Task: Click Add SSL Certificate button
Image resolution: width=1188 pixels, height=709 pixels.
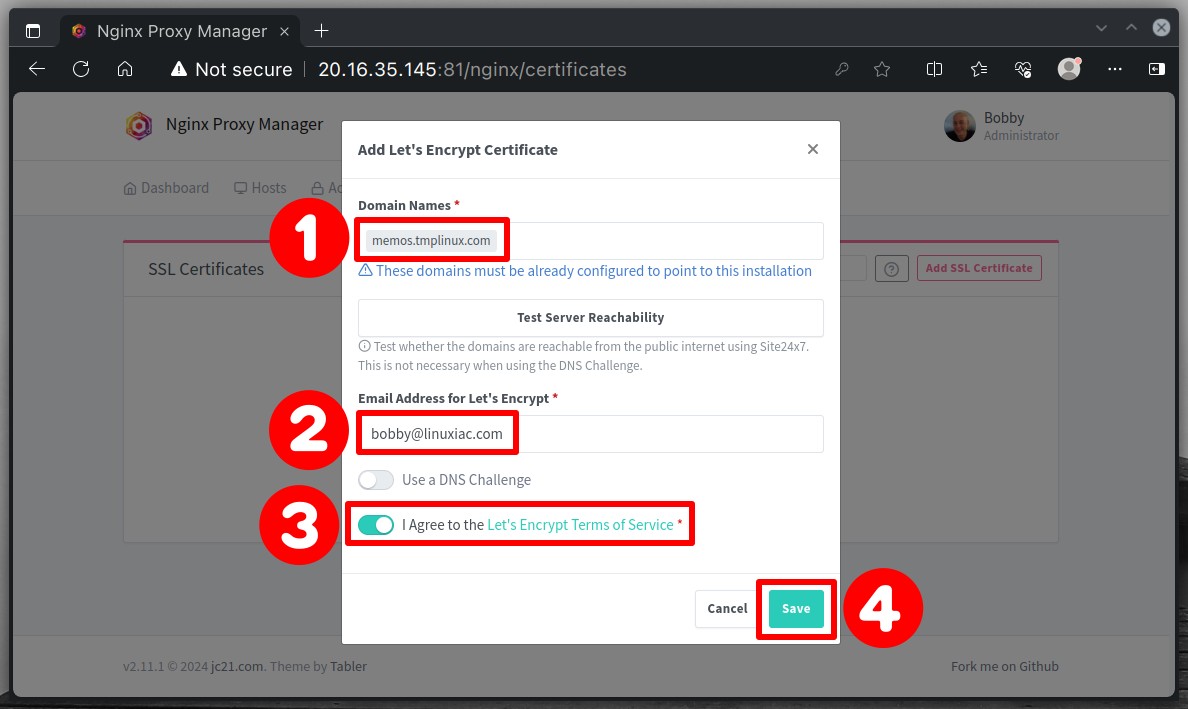Action: pyautogui.click(x=979, y=268)
